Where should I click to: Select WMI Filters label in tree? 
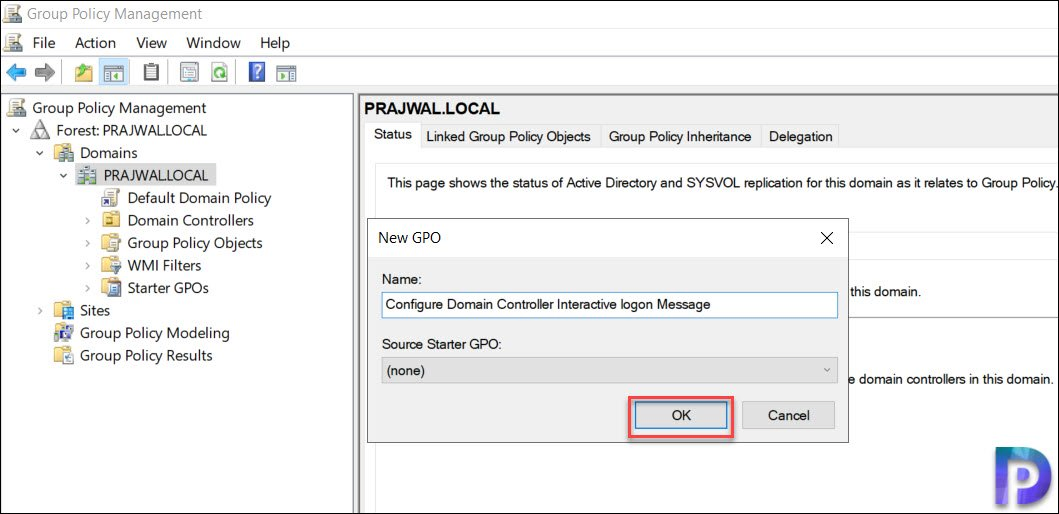164,265
